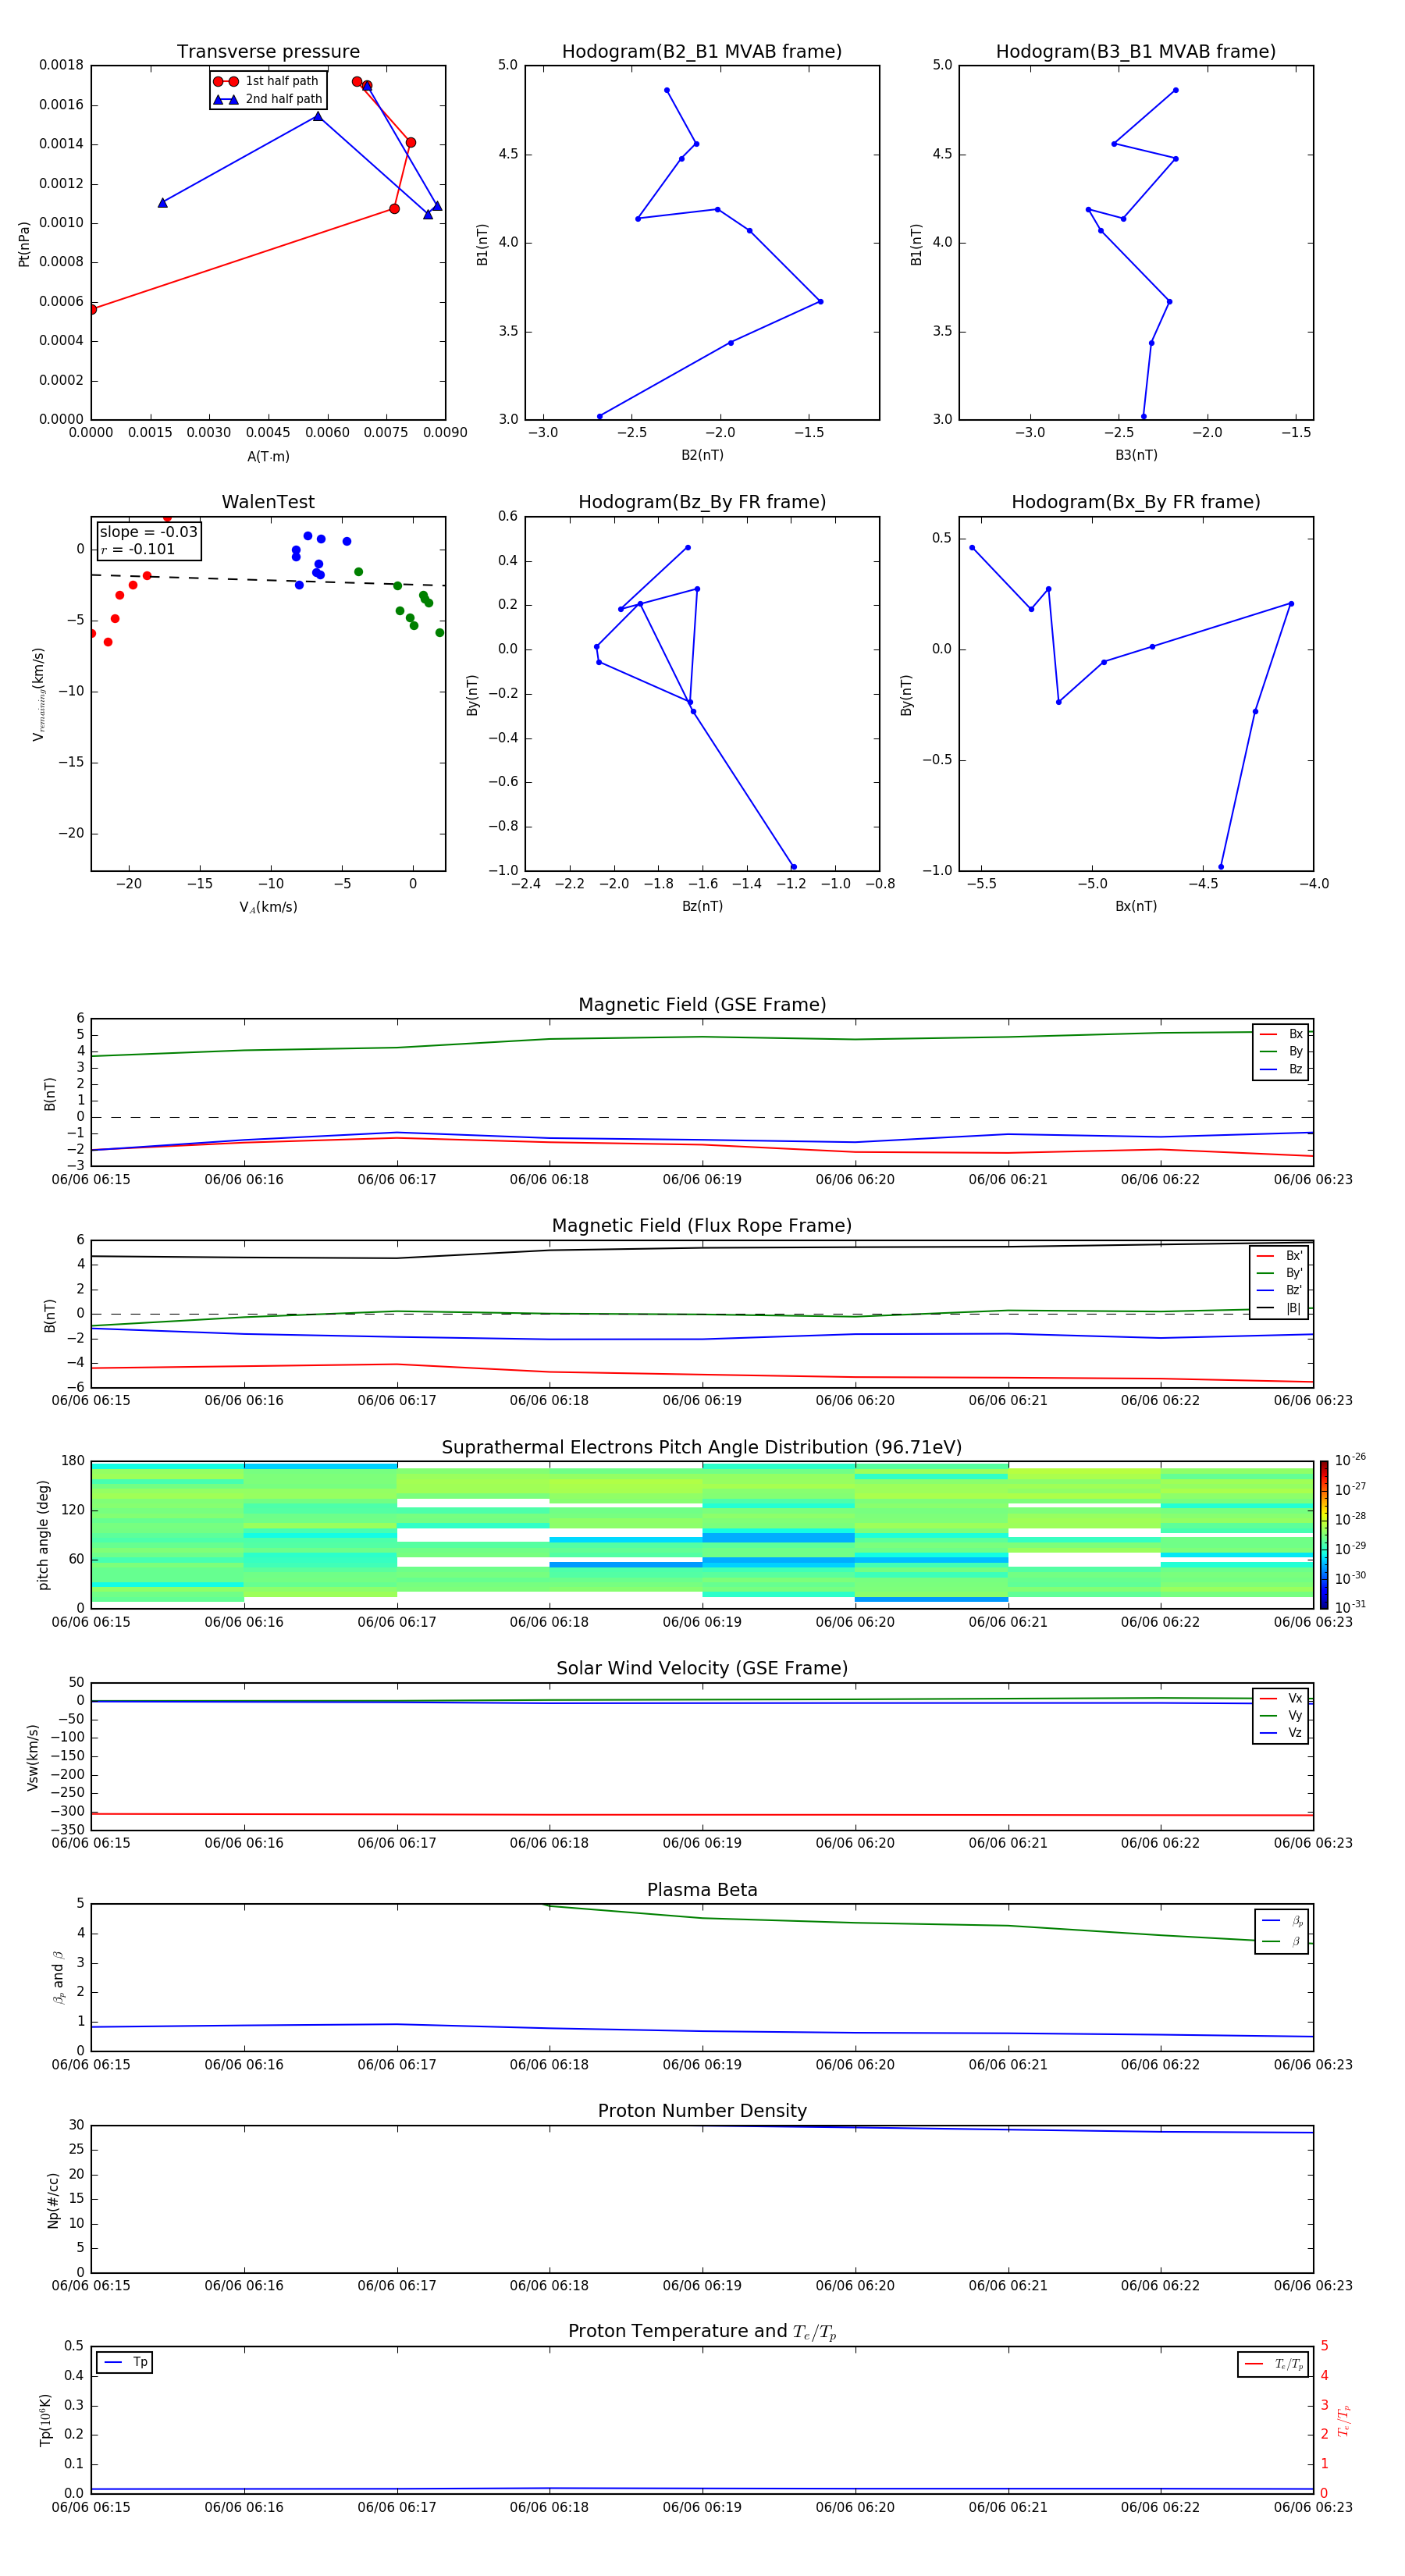The width and height of the screenshot is (1405, 2576).
Task: Select the βp entry in Plasma Beta legend
Action: pos(1282,1921)
